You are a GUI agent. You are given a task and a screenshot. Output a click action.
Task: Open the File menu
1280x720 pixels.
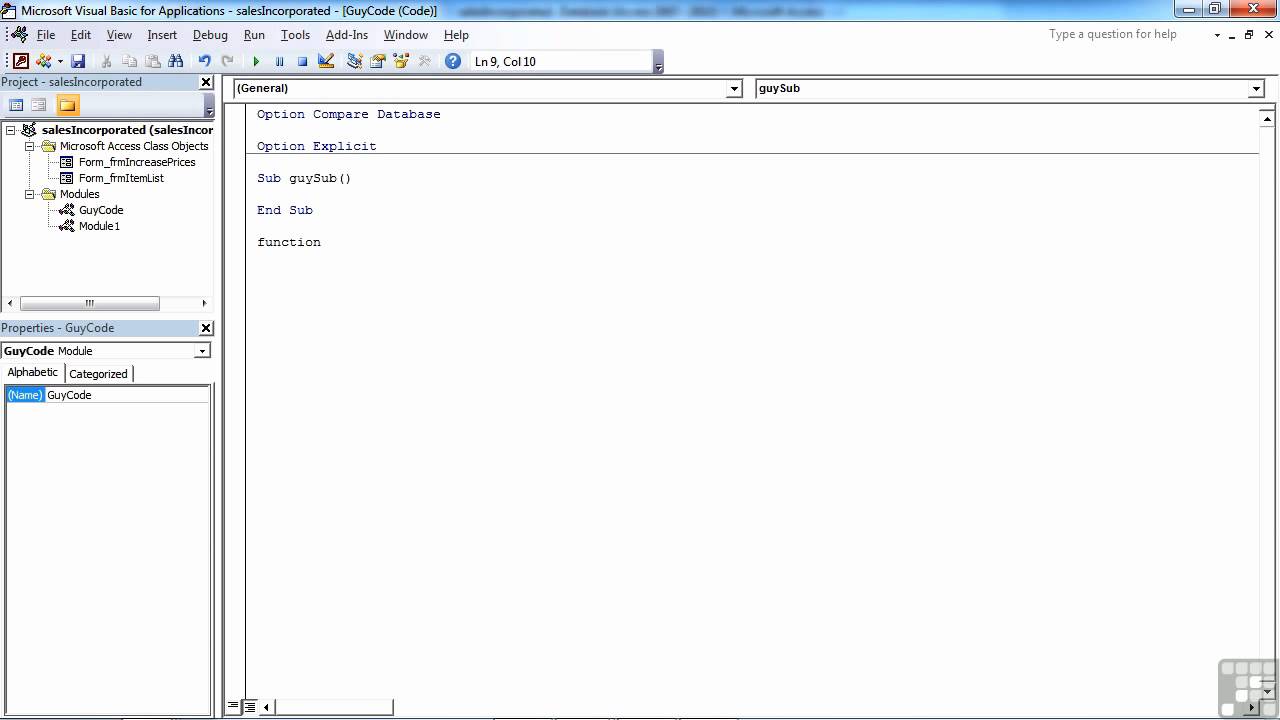46,34
